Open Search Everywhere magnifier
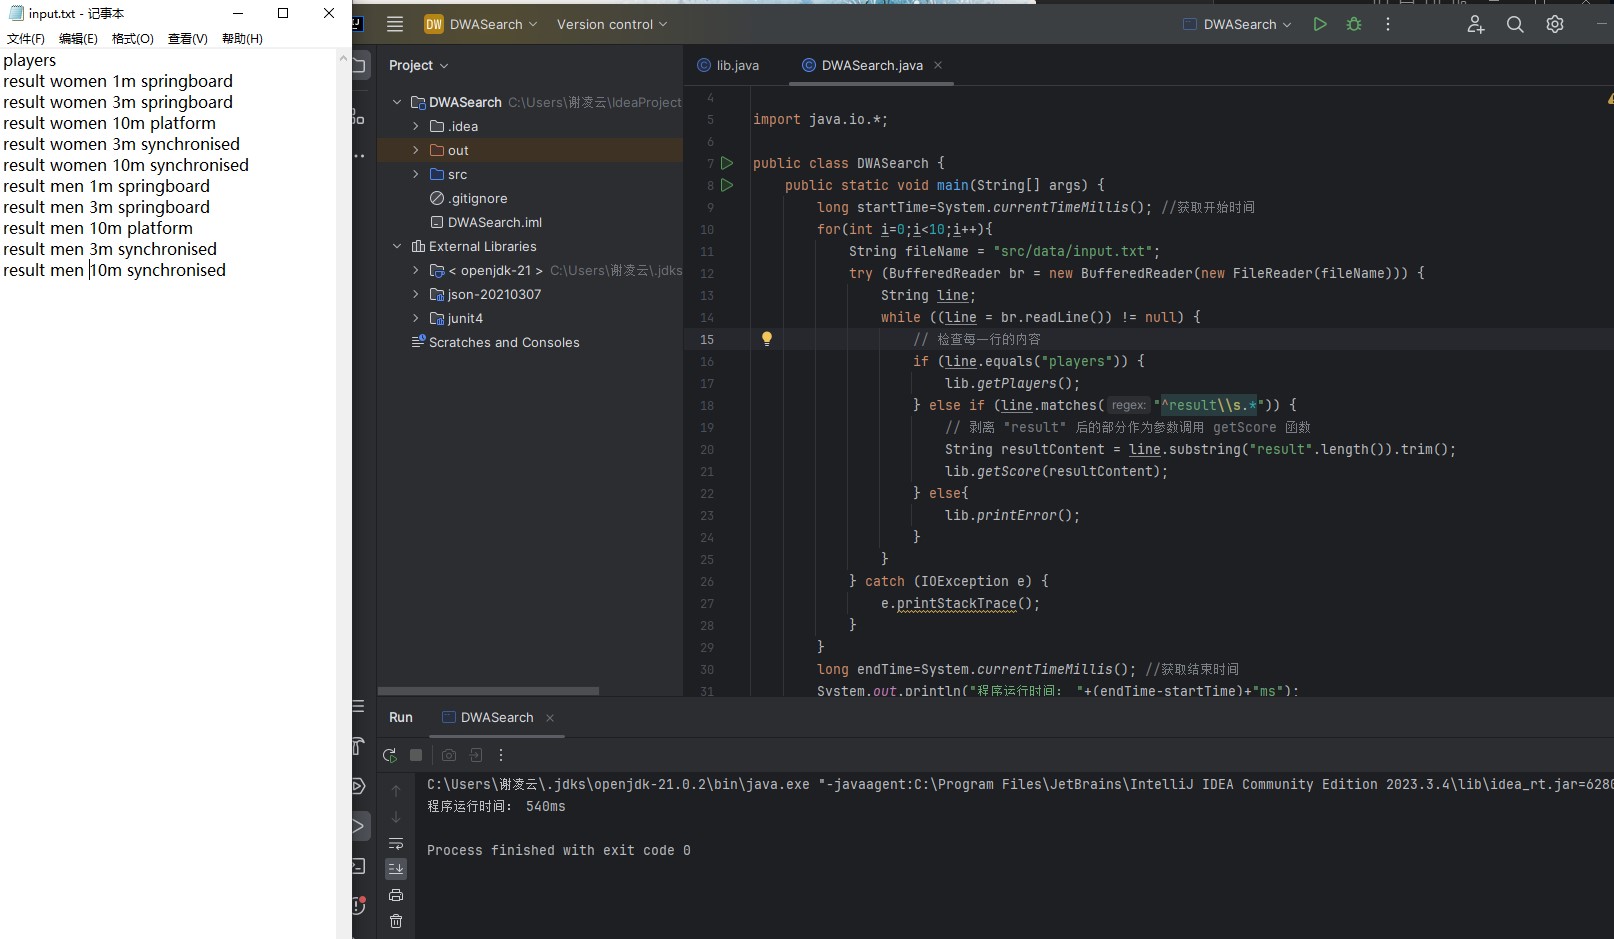Image resolution: width=1614 pixels, height=939 pixels. pos(1515,24)
